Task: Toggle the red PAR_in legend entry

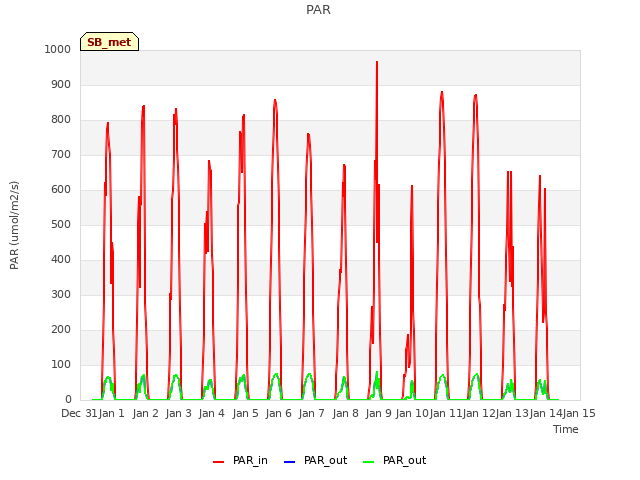Action: [240, 460]
